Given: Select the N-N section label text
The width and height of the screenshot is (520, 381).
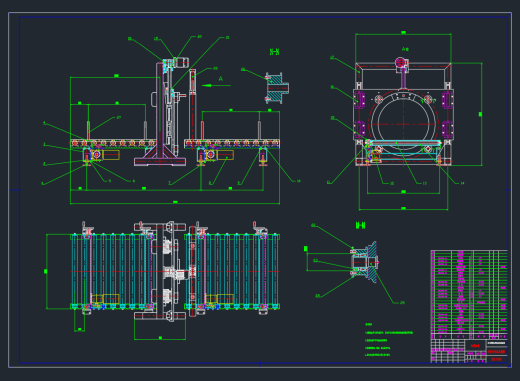Looking at the screenshot, I should click(x=274, y=52).
